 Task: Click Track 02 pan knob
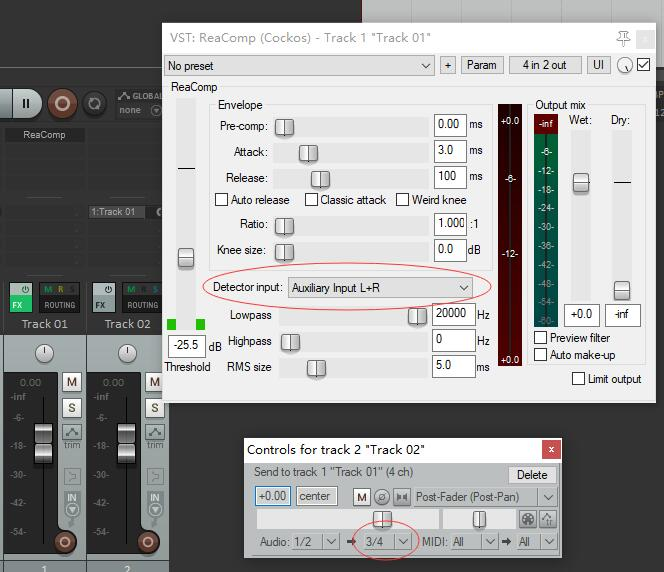pos(127,354)
